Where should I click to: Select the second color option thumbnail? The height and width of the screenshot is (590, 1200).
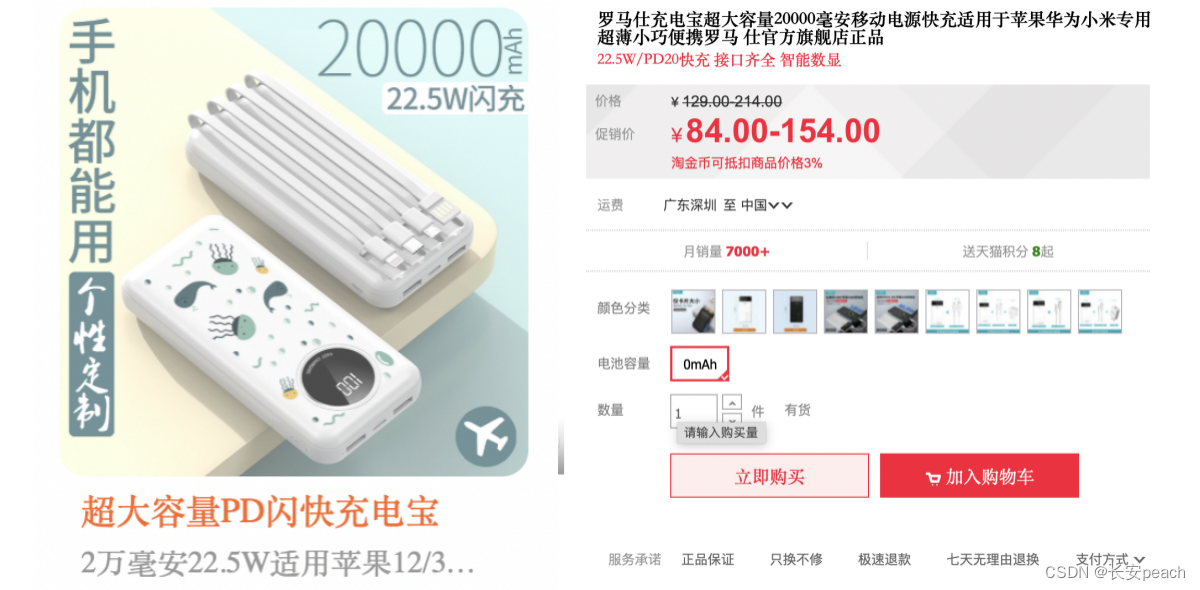pyautogui.click(x=744, y=311)
